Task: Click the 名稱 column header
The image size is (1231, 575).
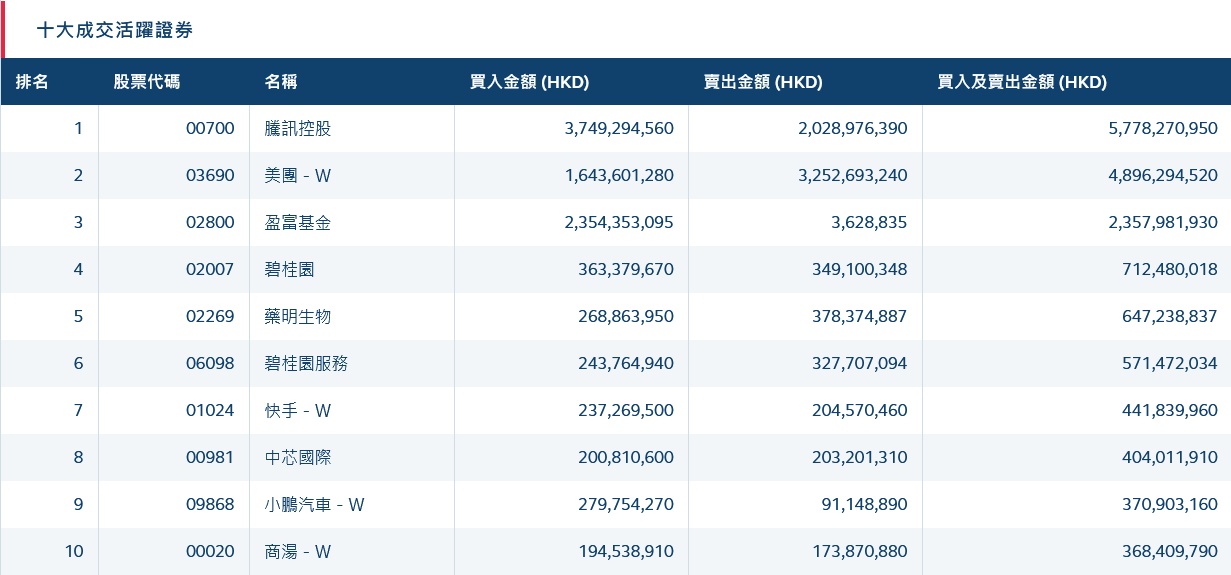Action: 281,82
